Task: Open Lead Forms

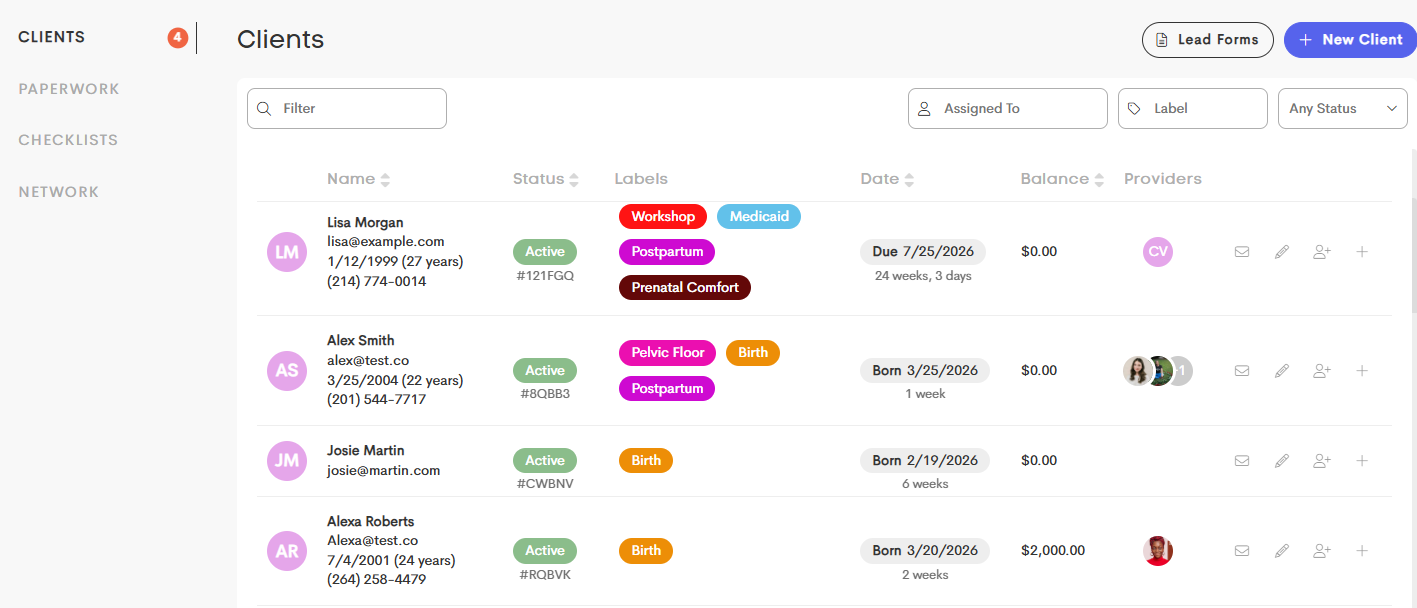Action: [x=1208, y=40]
